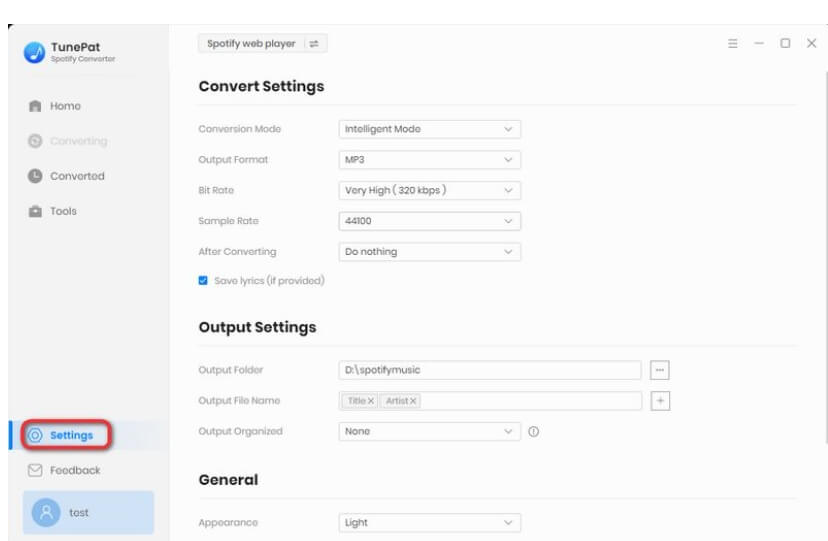Go to Tools in sidebar
The width and height of the screenshot is (828, 541).
coord(63,211)
